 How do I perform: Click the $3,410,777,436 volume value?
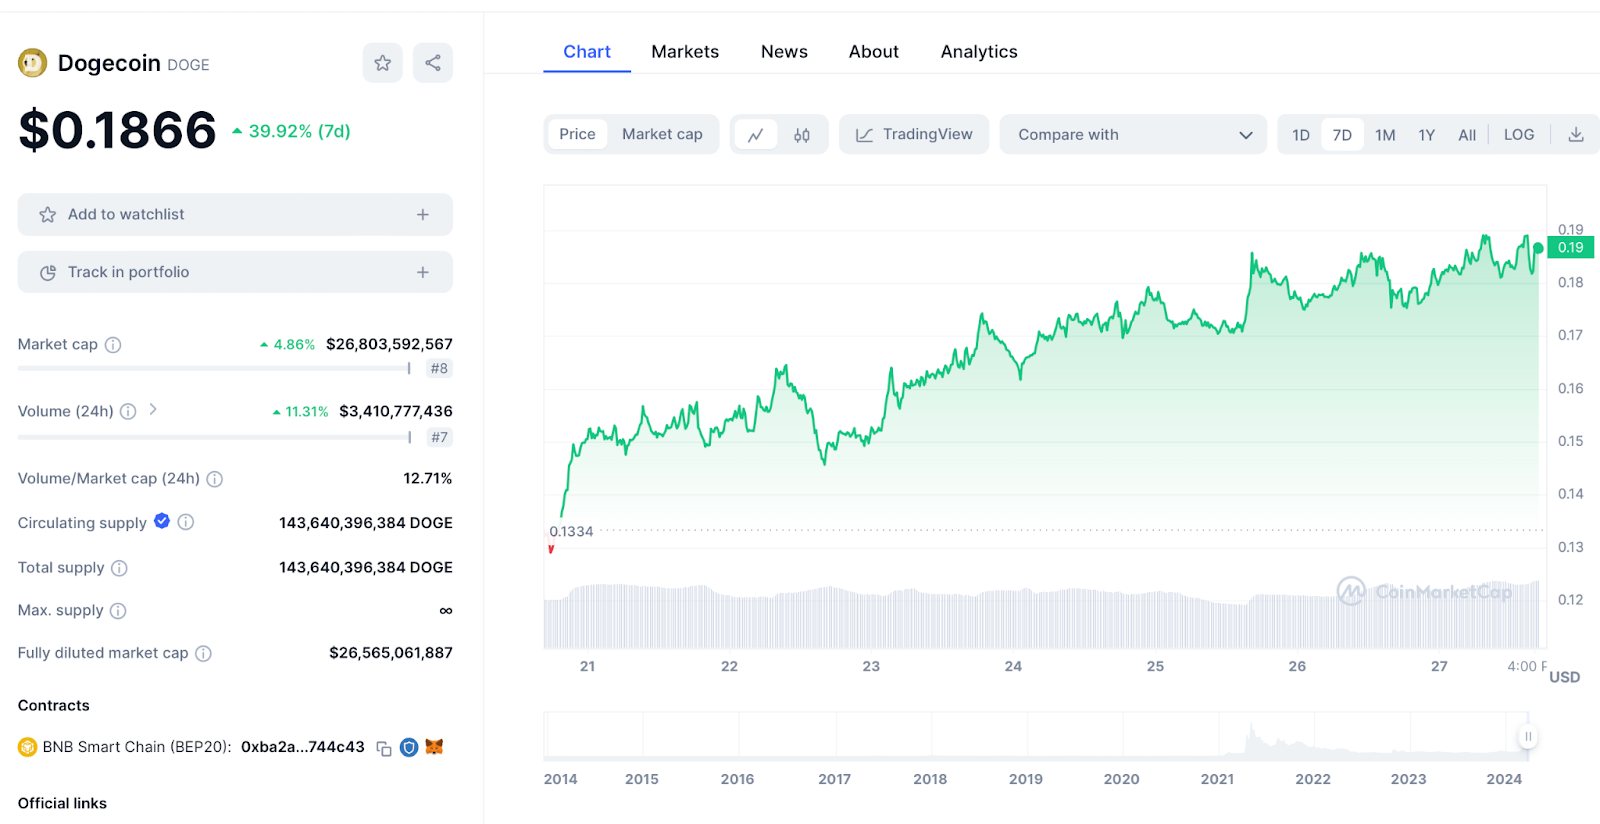(396, 411)
